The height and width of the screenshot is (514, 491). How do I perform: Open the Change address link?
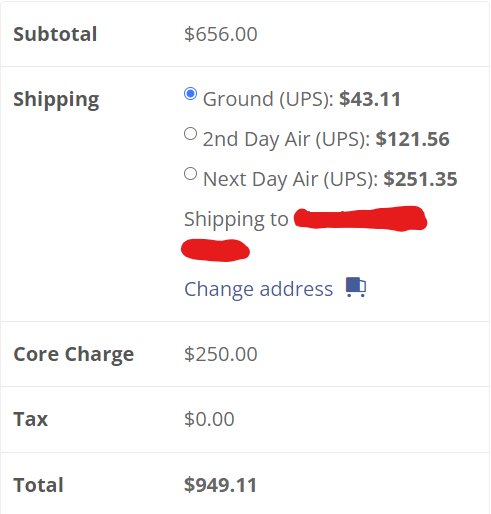click(x=259, y=289)
